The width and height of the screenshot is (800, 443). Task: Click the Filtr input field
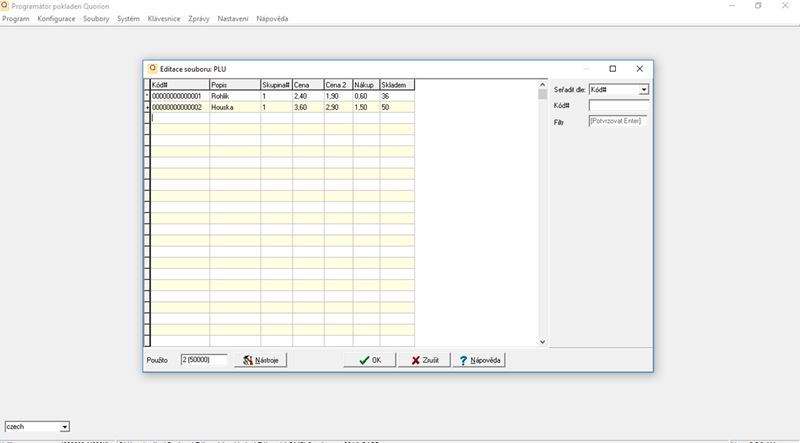click(x=619, y=122)
